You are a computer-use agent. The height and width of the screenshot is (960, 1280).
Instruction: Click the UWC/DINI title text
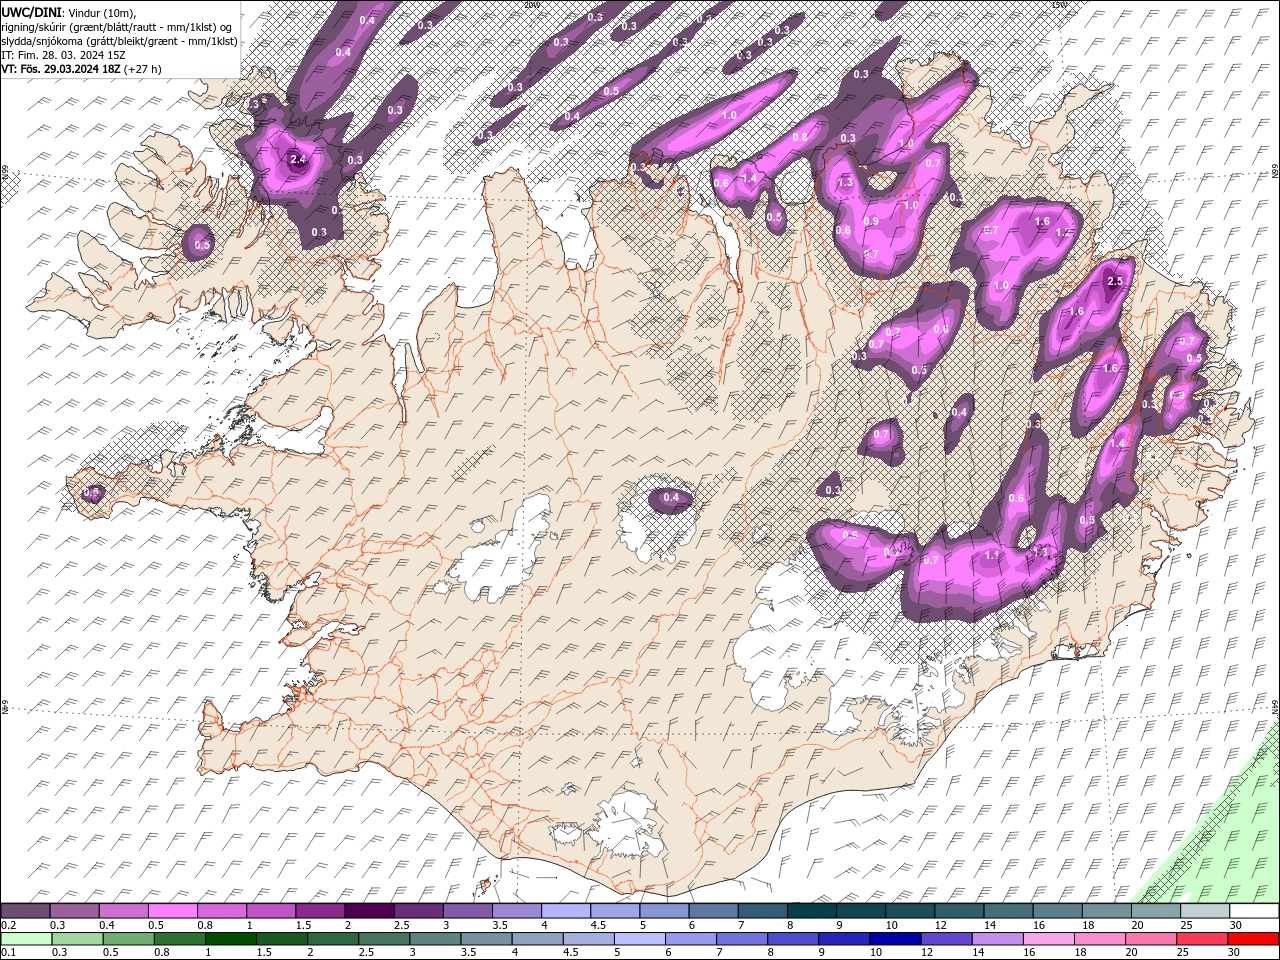pyautogui.click(x=31, y=12)
